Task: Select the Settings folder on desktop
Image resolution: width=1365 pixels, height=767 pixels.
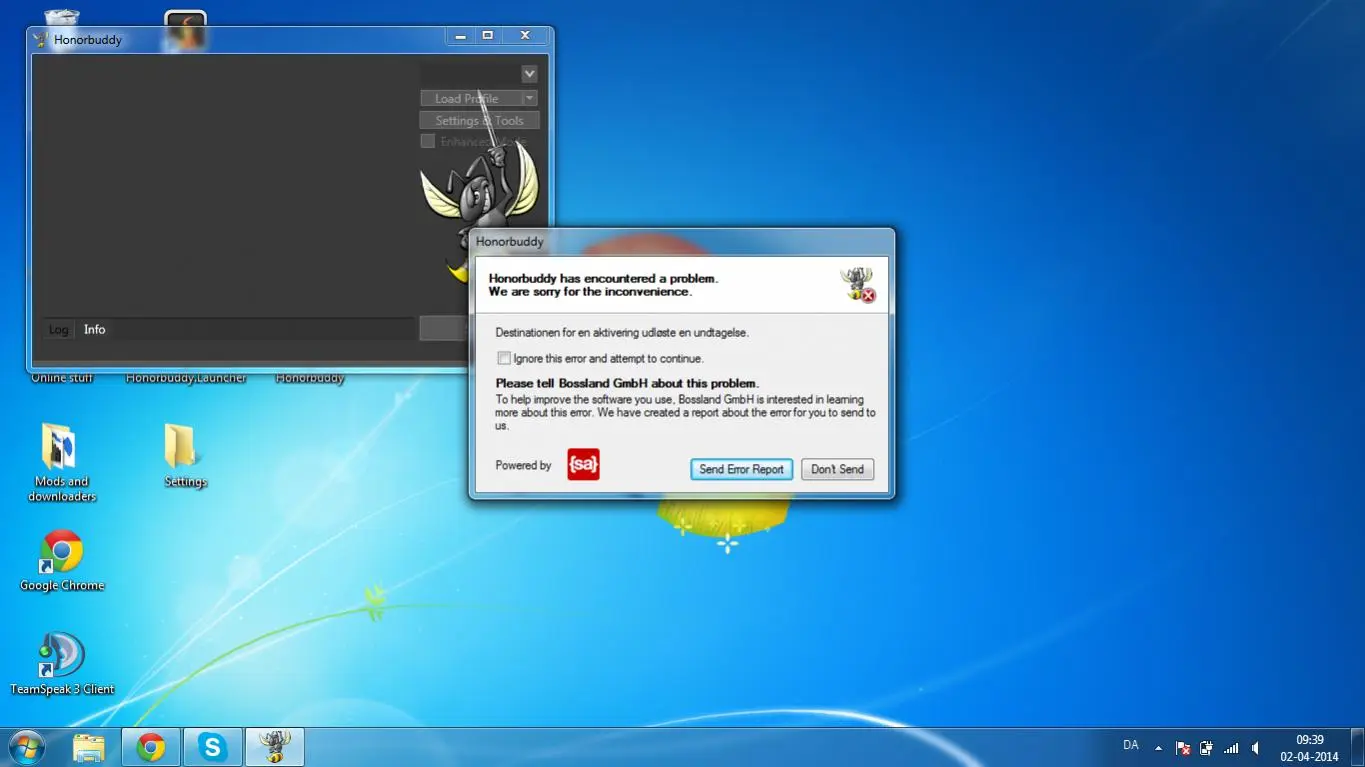Action: [185, 455]
